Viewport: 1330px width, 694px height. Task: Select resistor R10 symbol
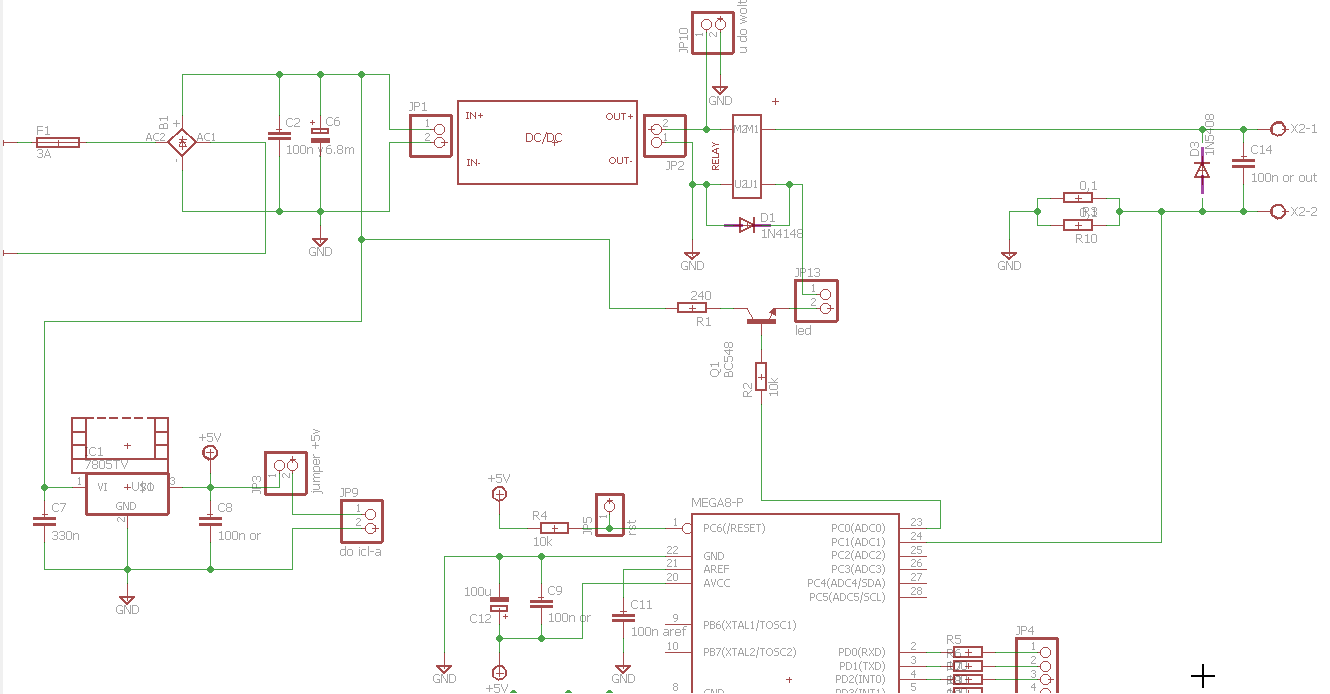(1077, 225)
